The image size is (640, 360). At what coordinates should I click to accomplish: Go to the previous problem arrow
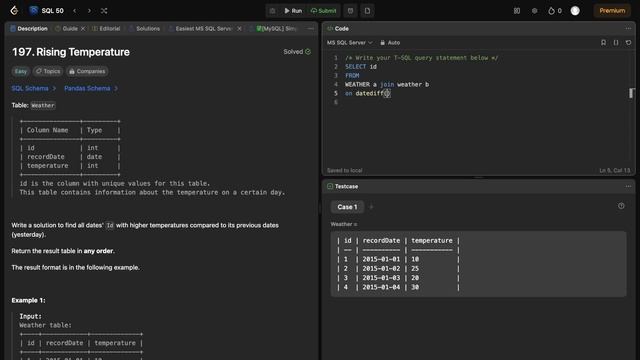click(75, 11)
